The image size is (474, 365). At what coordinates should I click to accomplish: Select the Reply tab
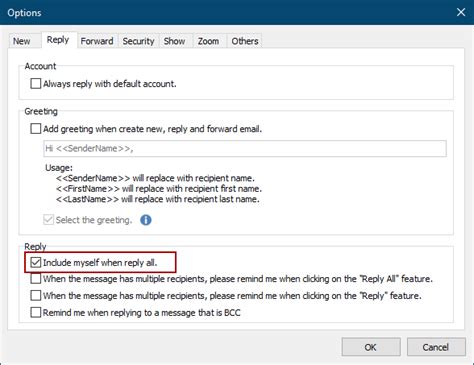pos(58,40)
